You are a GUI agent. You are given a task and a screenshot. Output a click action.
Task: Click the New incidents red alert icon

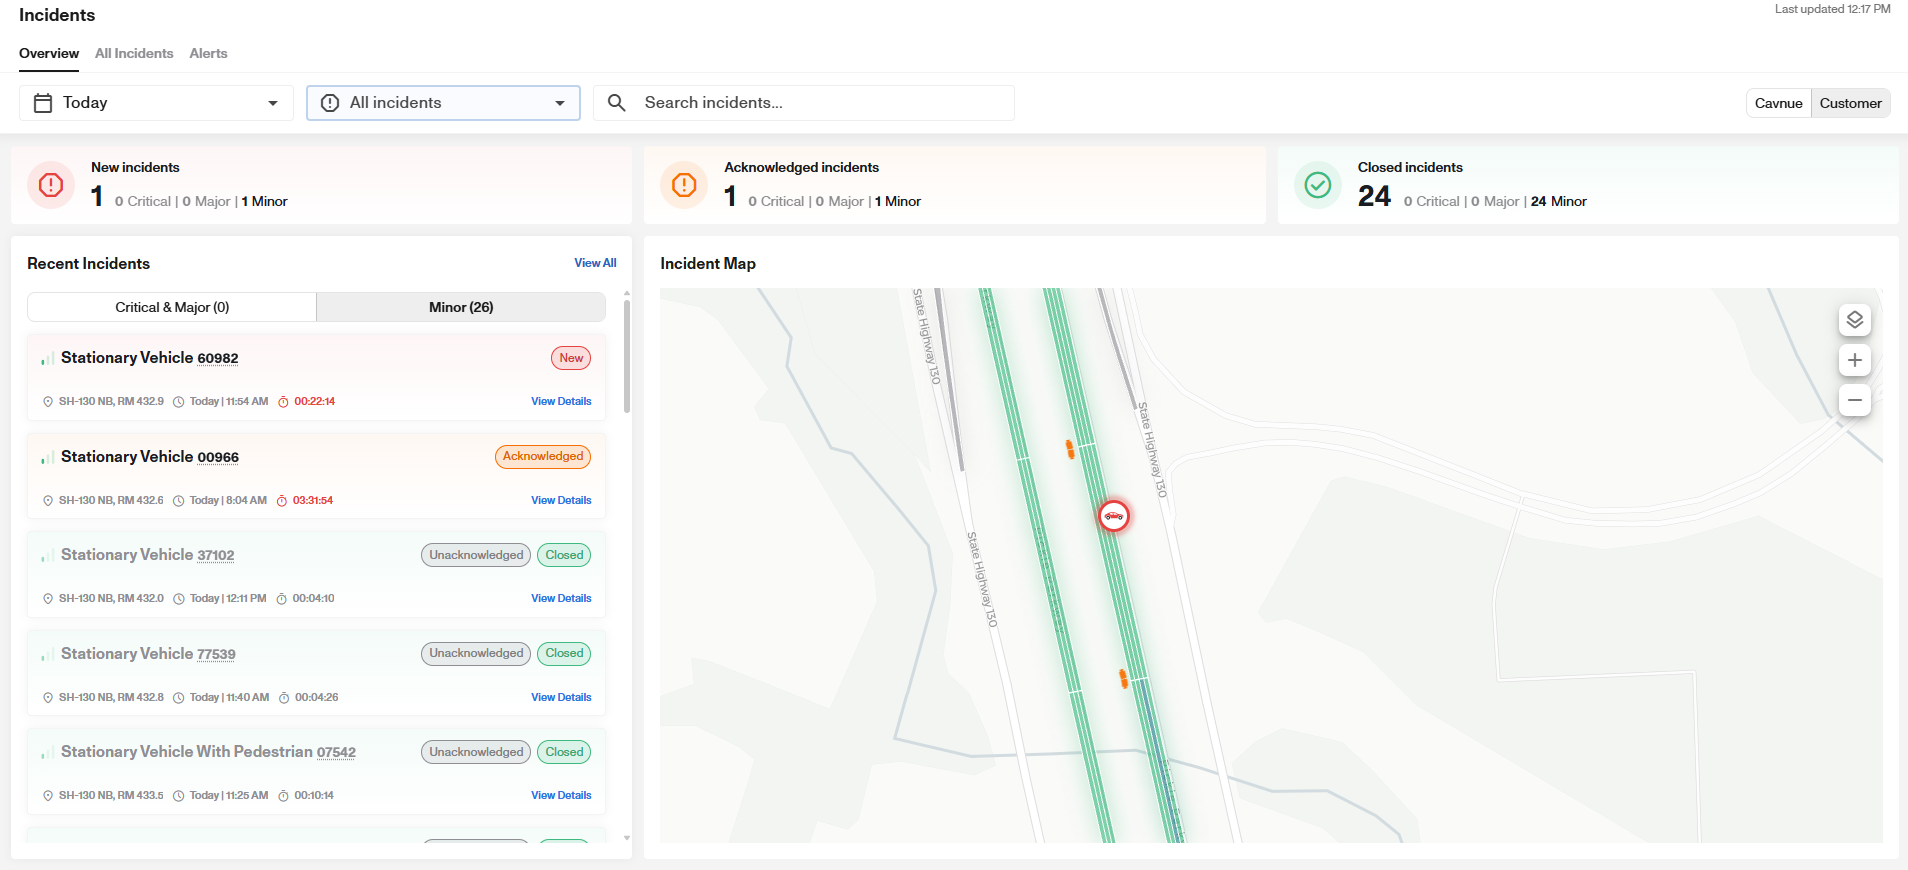pyautogui.click(x=51, y=185)
